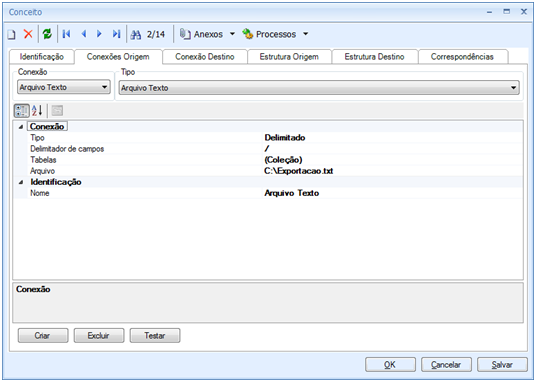The height and width of the screenshot is (382, 536).
Task: Click the Conexão category header text
Action: 47,127
